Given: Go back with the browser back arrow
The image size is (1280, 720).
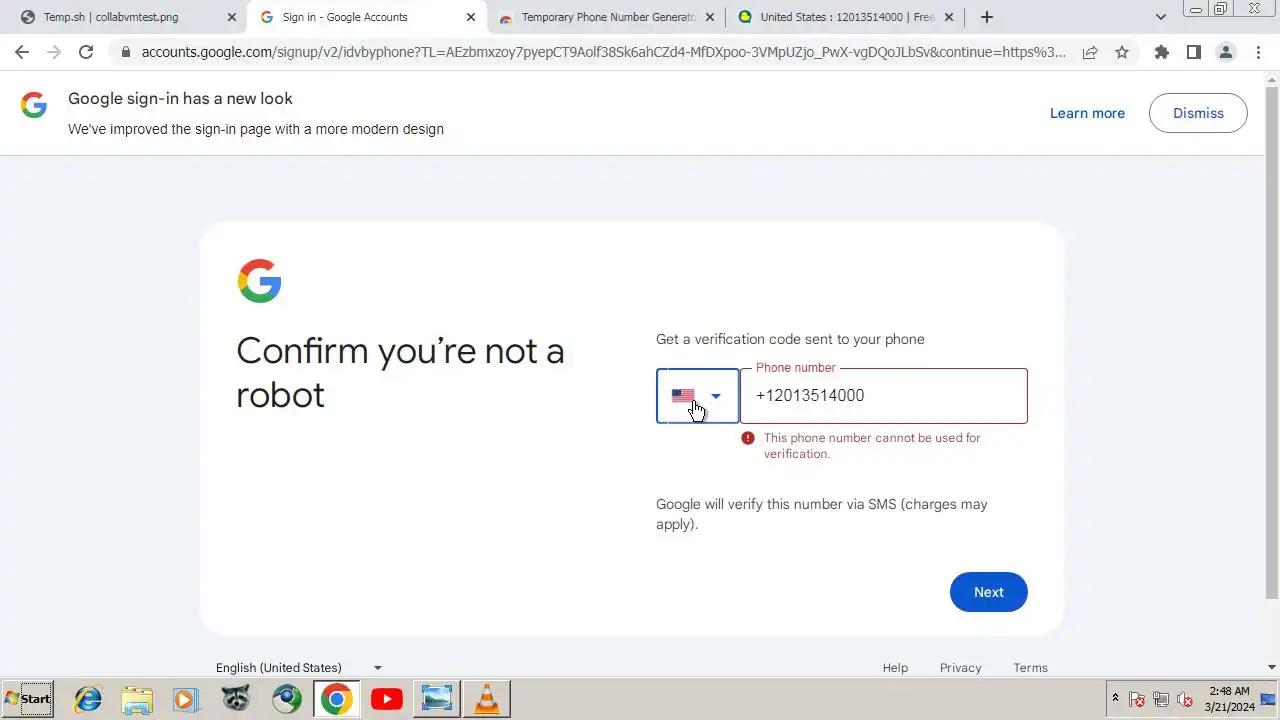Looking at the screenshot, I should pyautogui.click(x=22, y=52).
